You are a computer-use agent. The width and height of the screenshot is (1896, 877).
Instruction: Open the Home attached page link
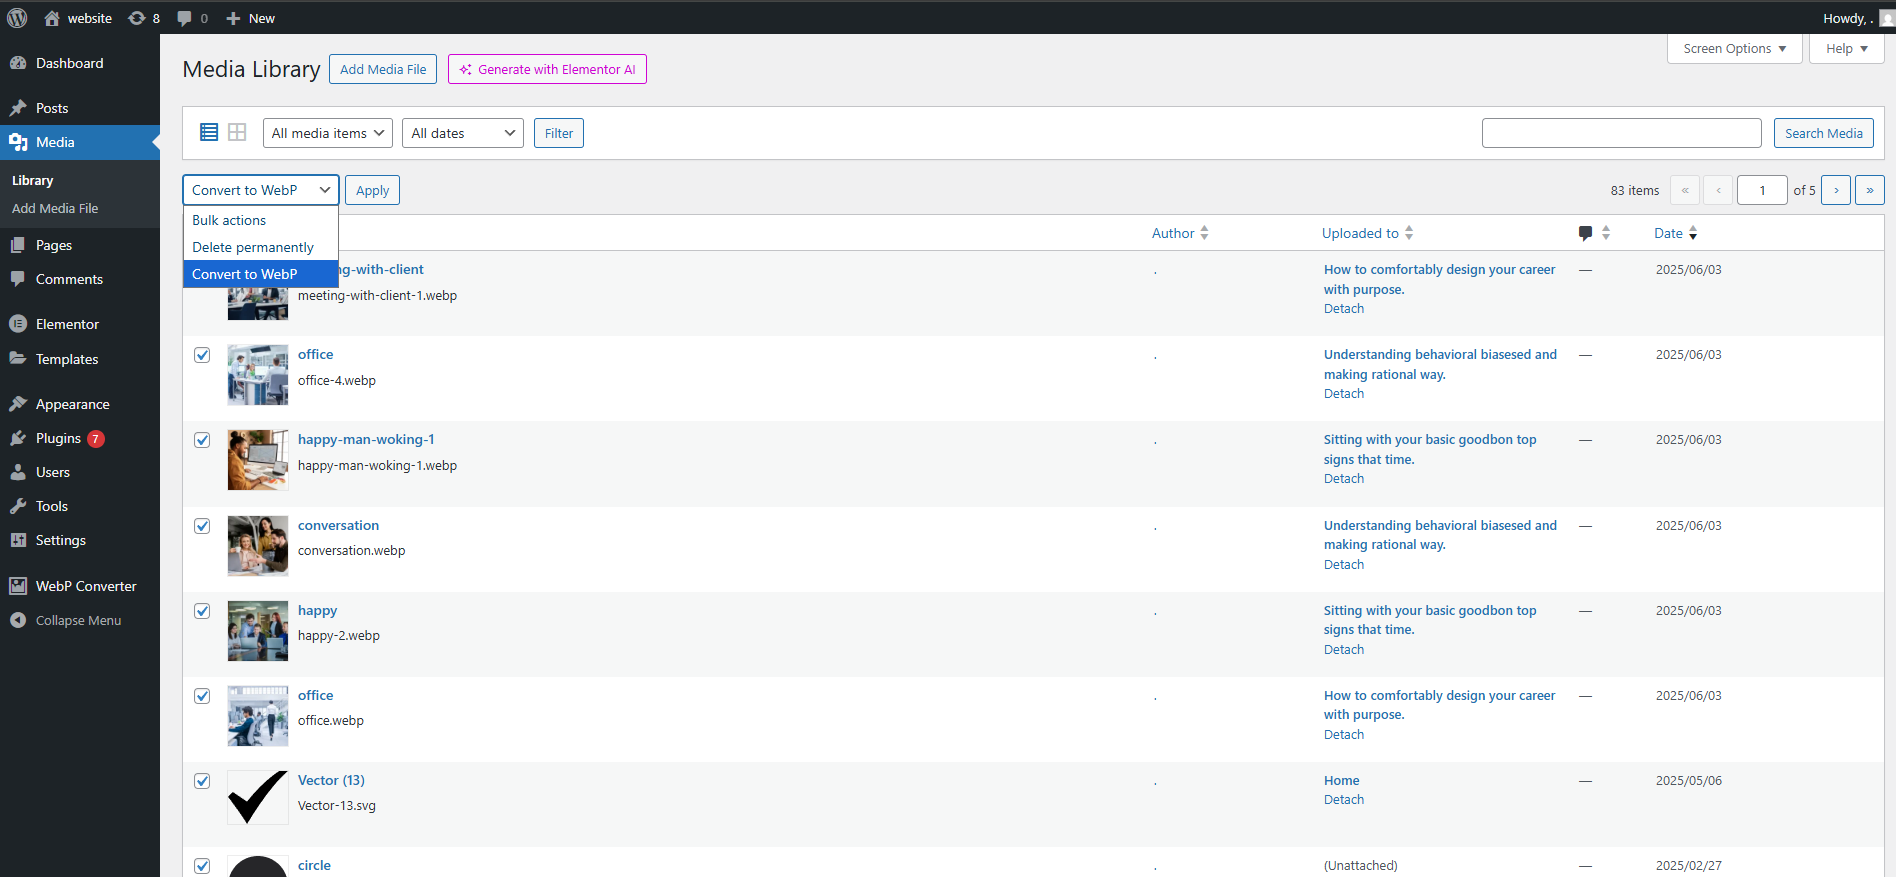click(x=1342, y=780)
